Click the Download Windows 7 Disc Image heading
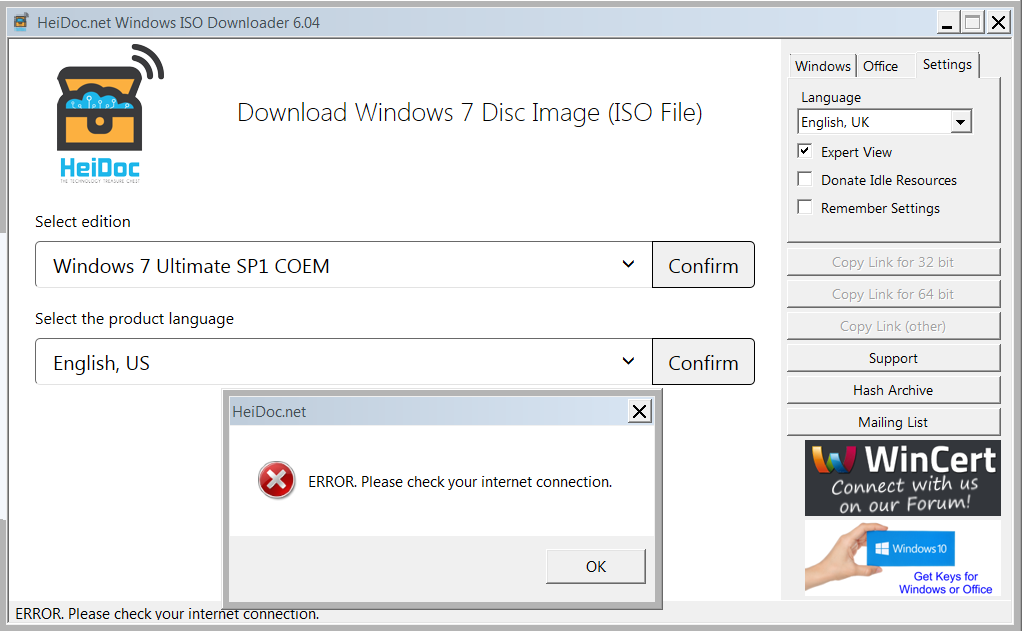 click(x=469, y=113)
